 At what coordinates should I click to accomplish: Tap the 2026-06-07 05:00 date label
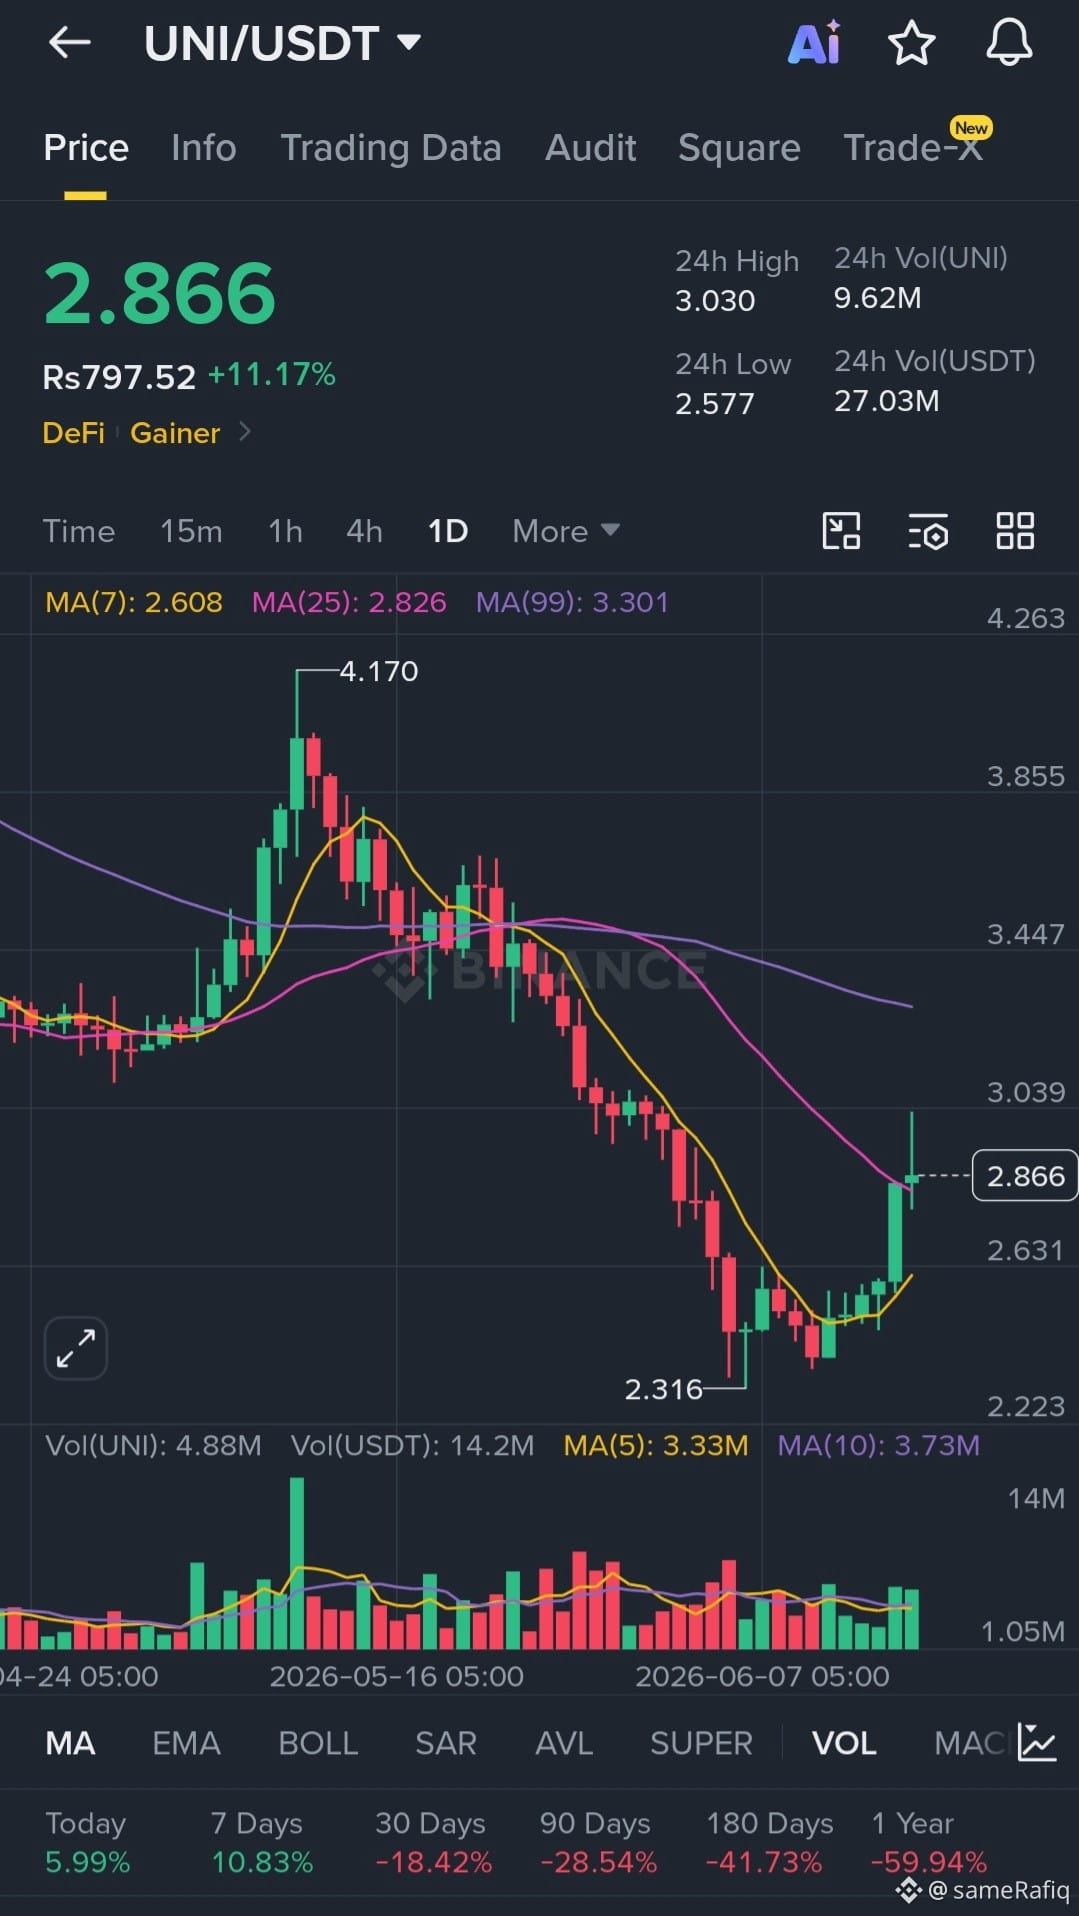[762, 1676]
